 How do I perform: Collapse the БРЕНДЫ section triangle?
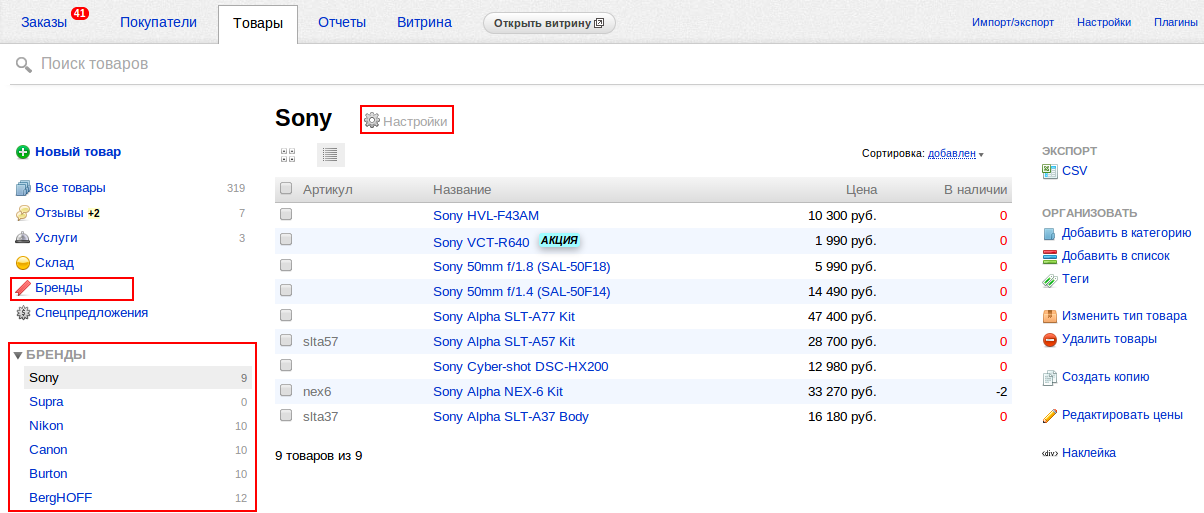(x=17, y=355)
